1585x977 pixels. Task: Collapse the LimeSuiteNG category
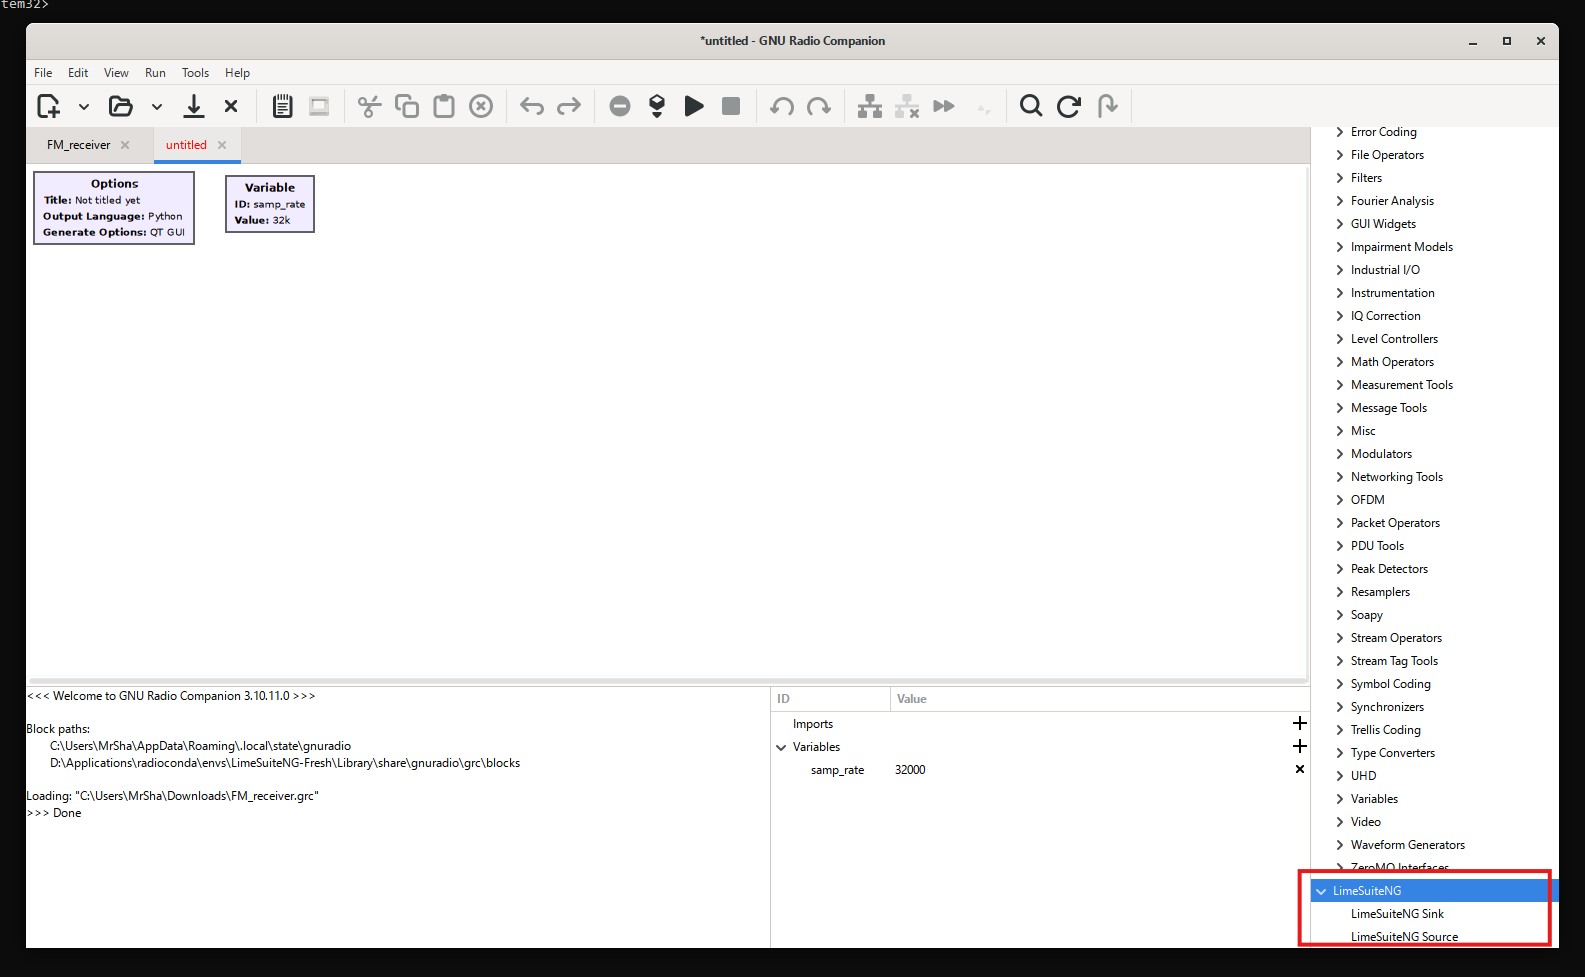pos(1322,891)
